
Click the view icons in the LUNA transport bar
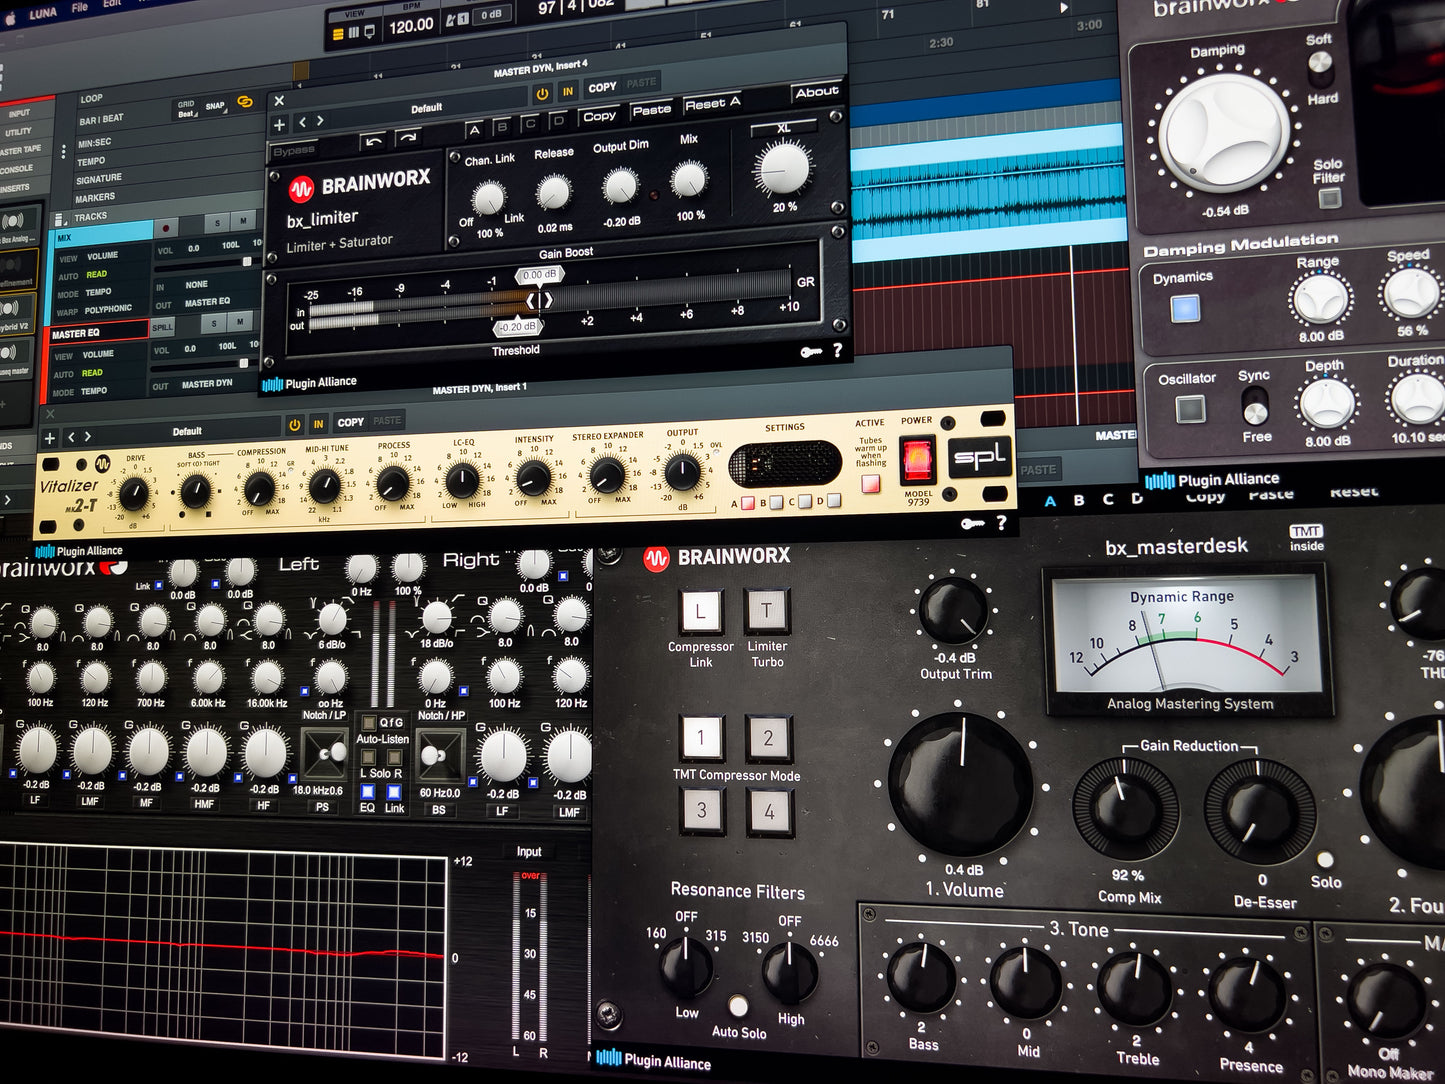(x=354, y=33)
